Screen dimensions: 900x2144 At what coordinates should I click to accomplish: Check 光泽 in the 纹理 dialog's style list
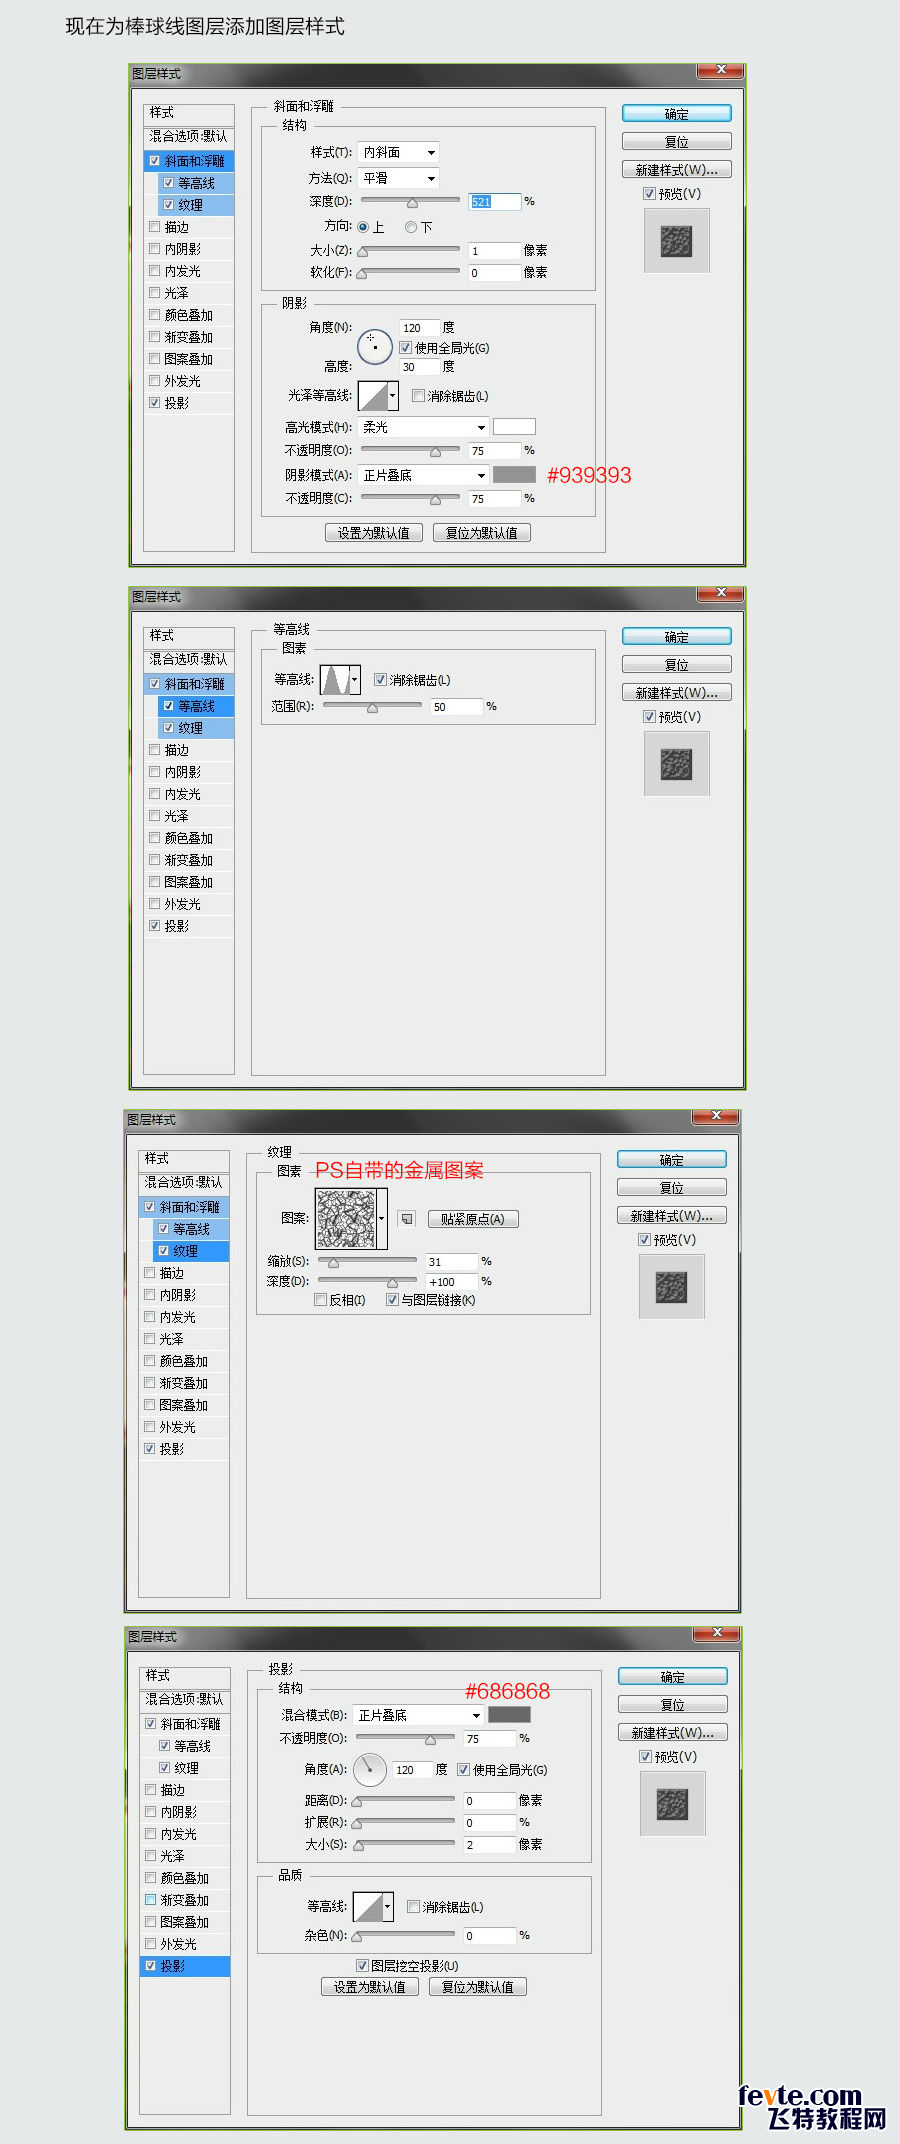click(150, 1339)
